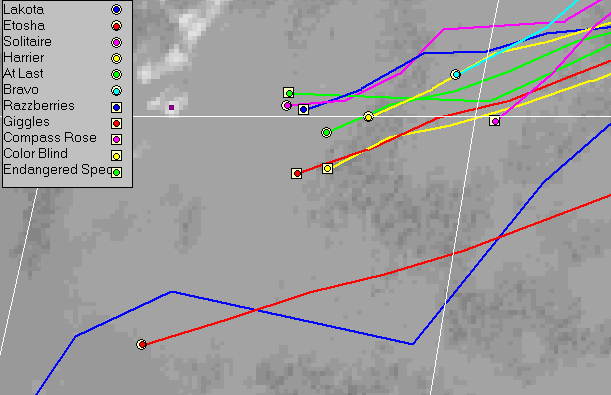Click Endangered Species' green square legend icon
The height and width of the screenshot is (395, 611).
tap(116, 172)
